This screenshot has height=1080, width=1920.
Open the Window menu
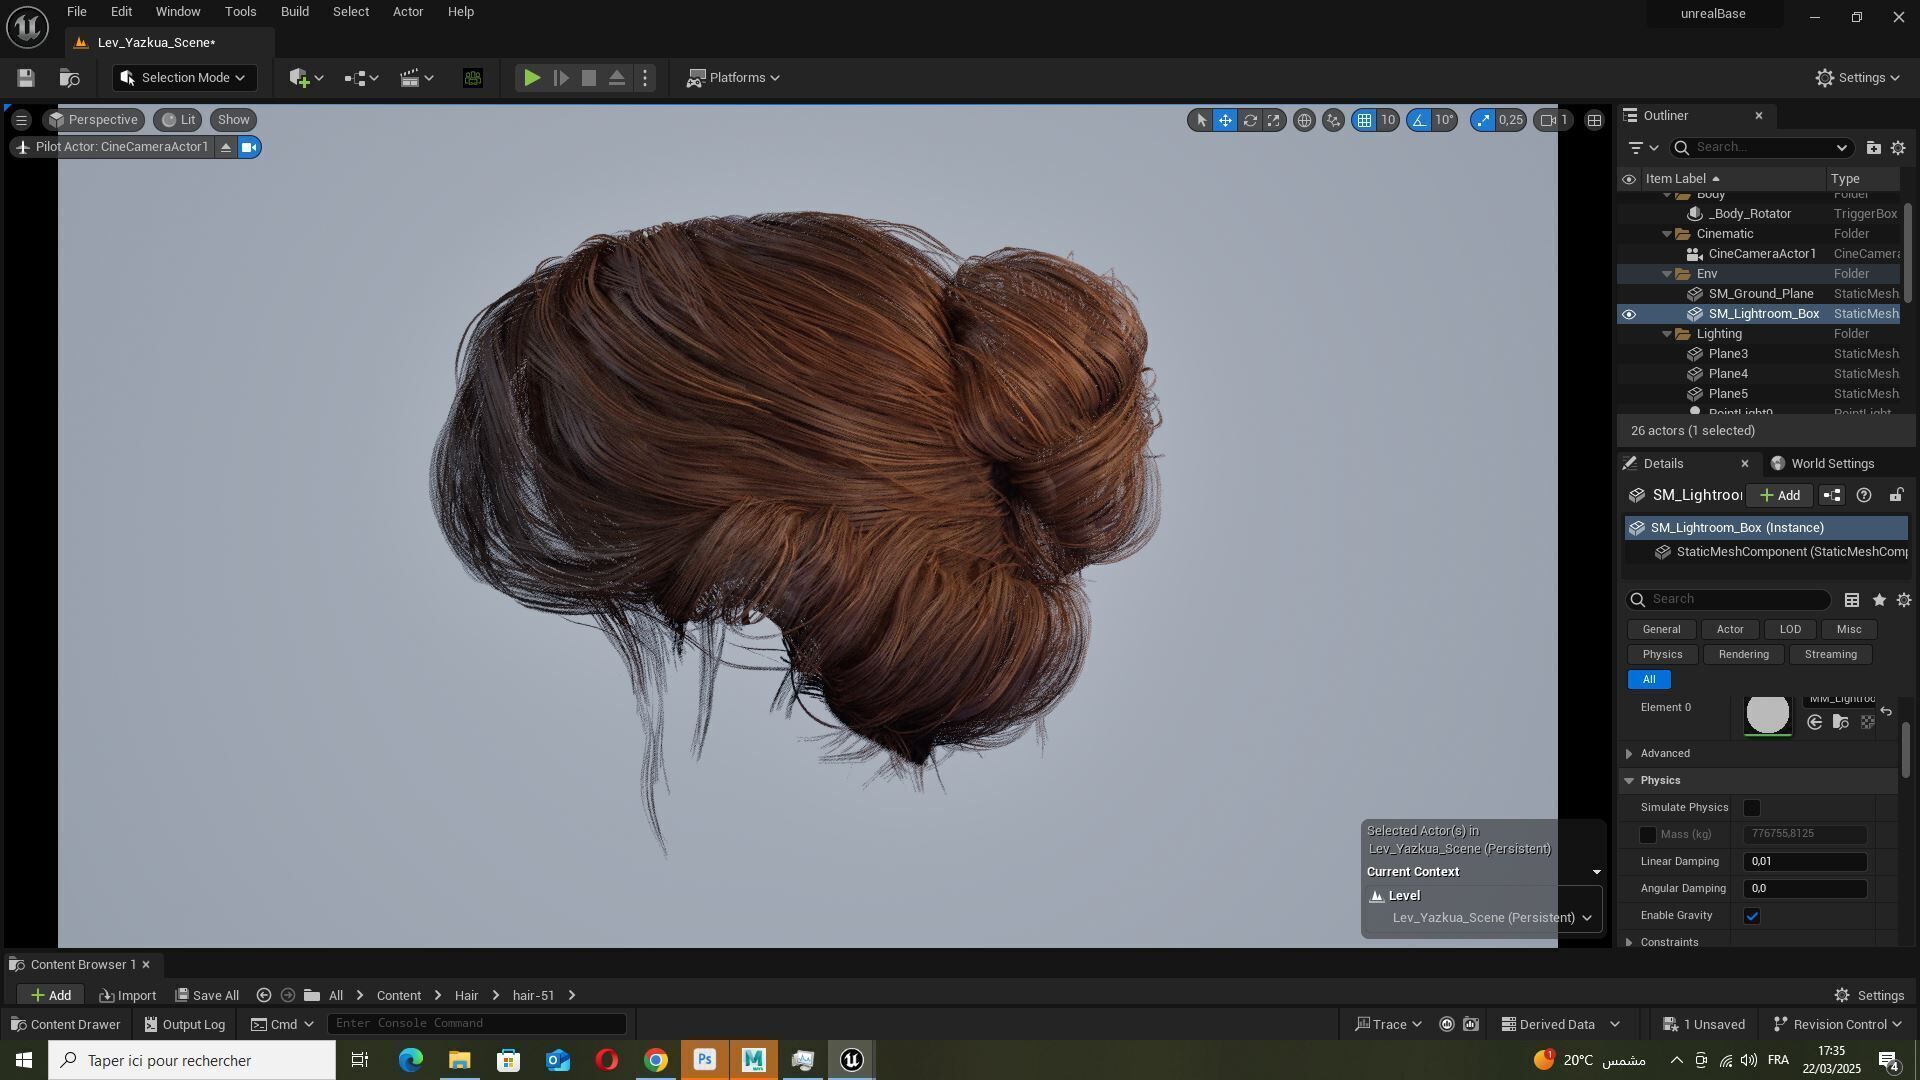click(x=178, y=12)
